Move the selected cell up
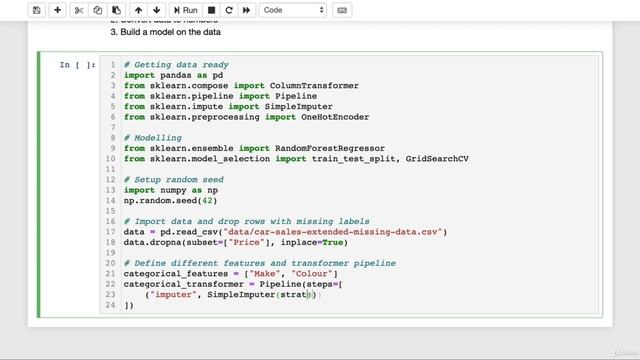Image resolution: width=640 pixels, height=360 pixels. [138, 10]
